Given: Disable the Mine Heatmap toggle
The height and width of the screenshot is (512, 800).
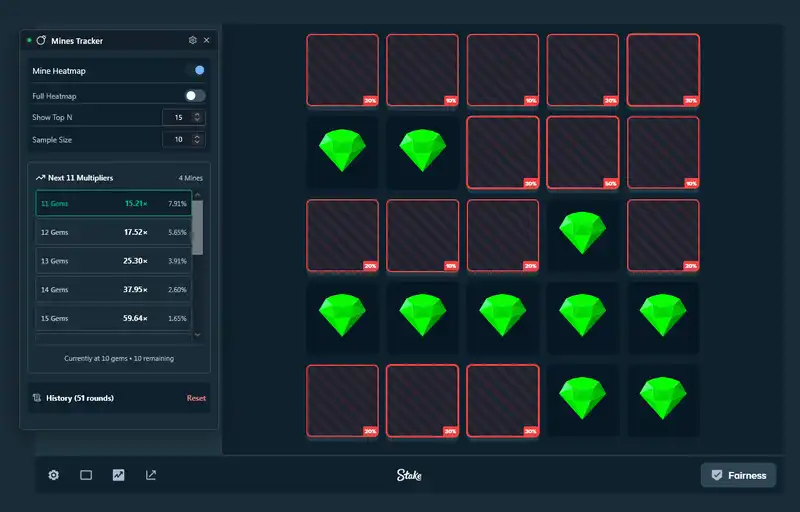Looking at the screenshot, I should pyautogui.click(x=195, y=70).
